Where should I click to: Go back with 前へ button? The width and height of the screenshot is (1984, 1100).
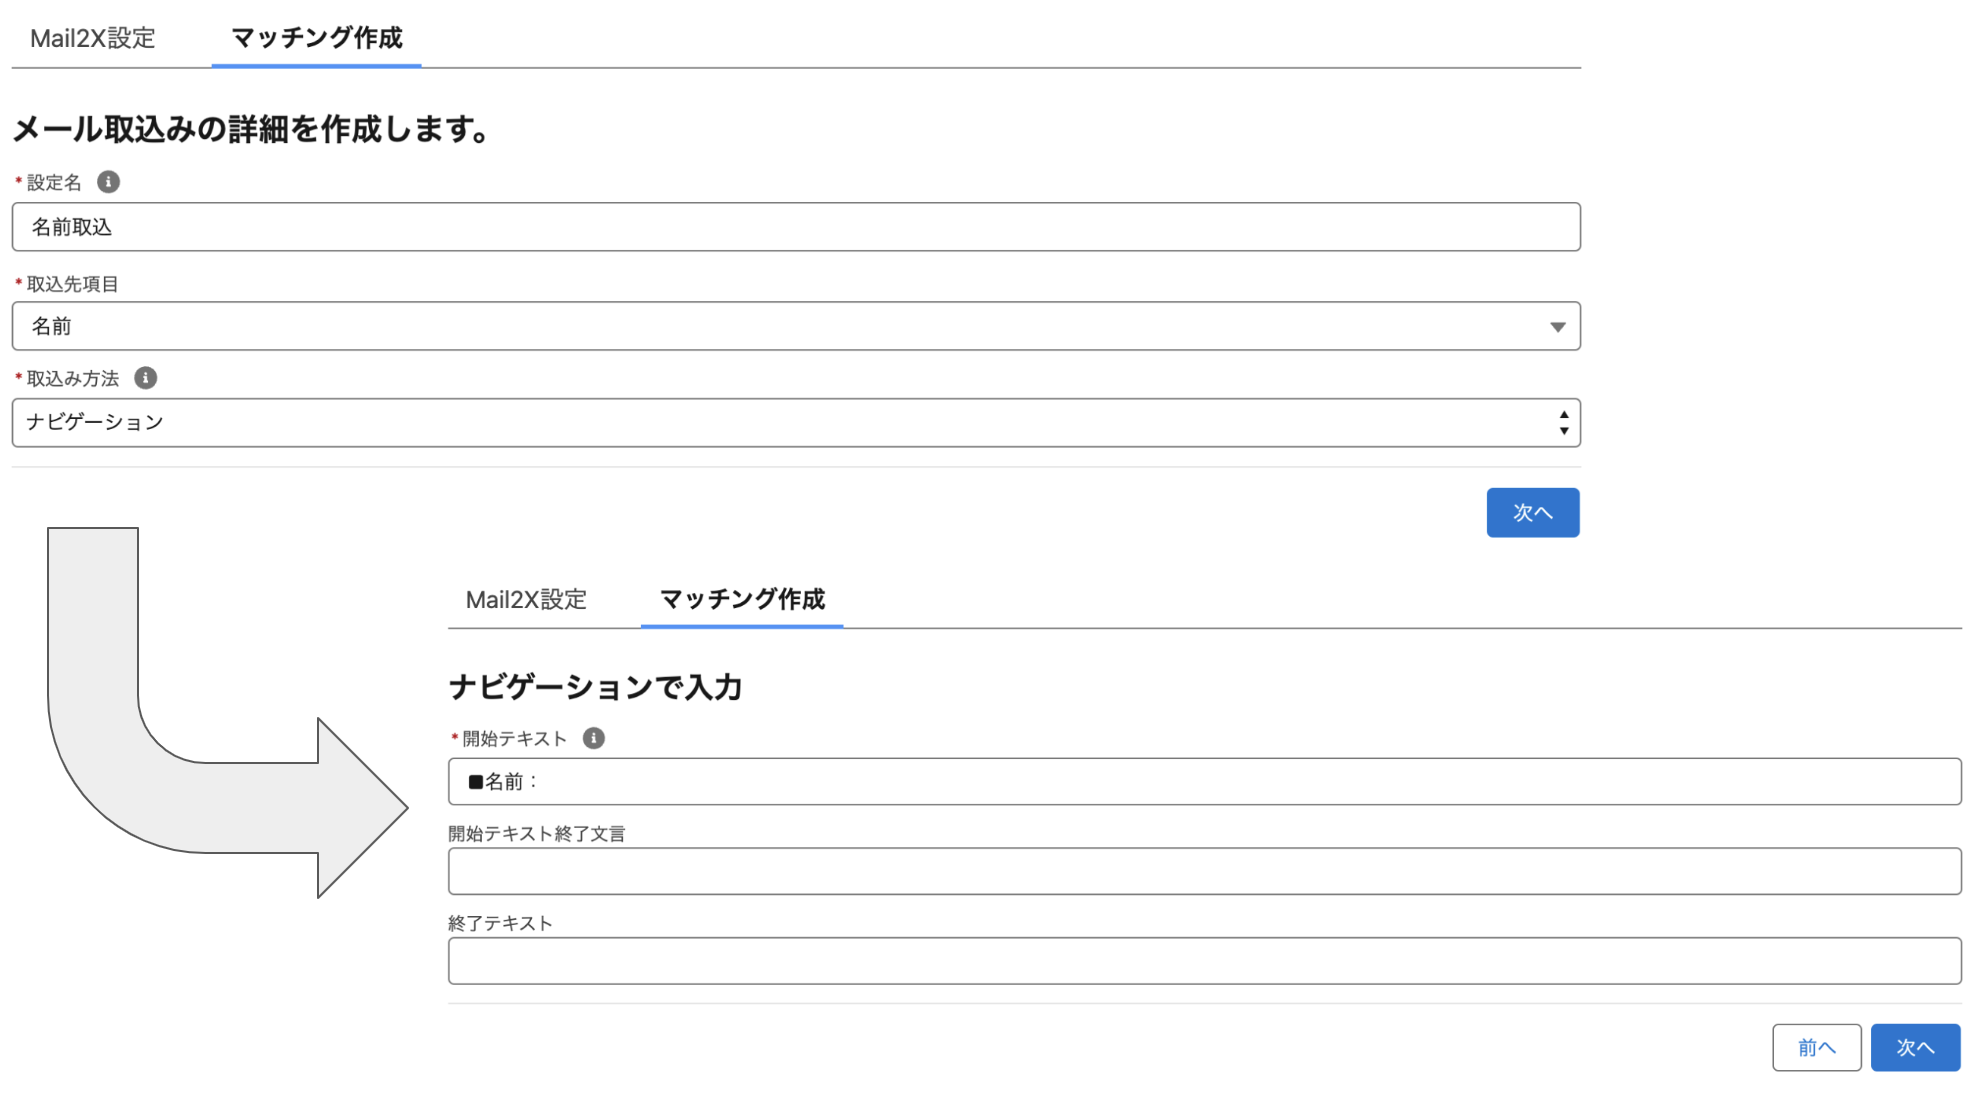pyautogui.click(x=1817, y=1048)
